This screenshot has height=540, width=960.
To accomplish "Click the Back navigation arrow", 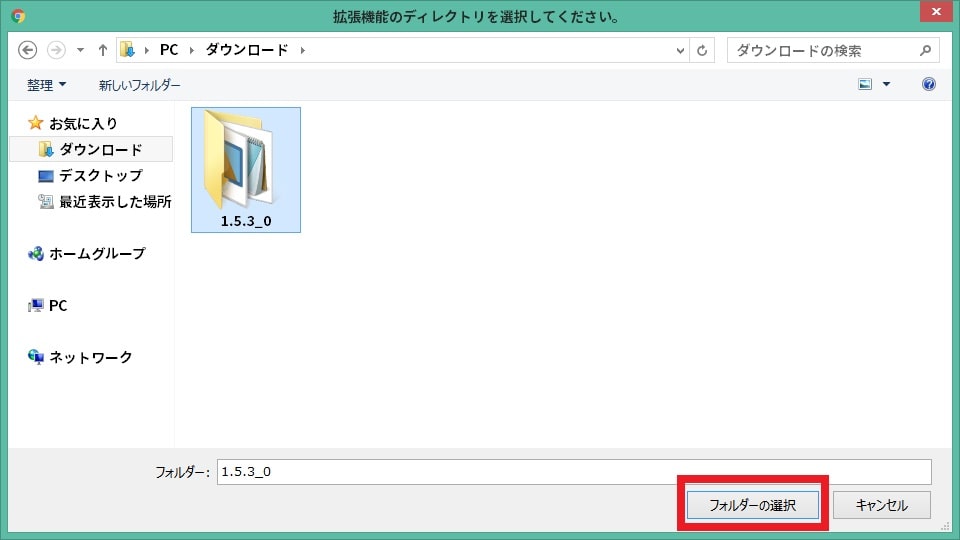I will [x=27, y=50].
